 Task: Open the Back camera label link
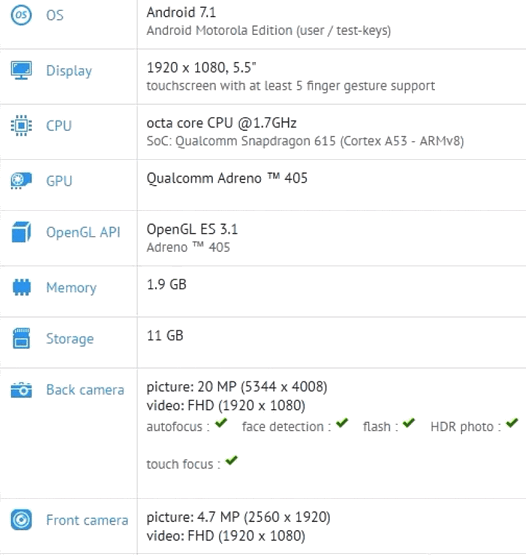(x=85, y=390)
